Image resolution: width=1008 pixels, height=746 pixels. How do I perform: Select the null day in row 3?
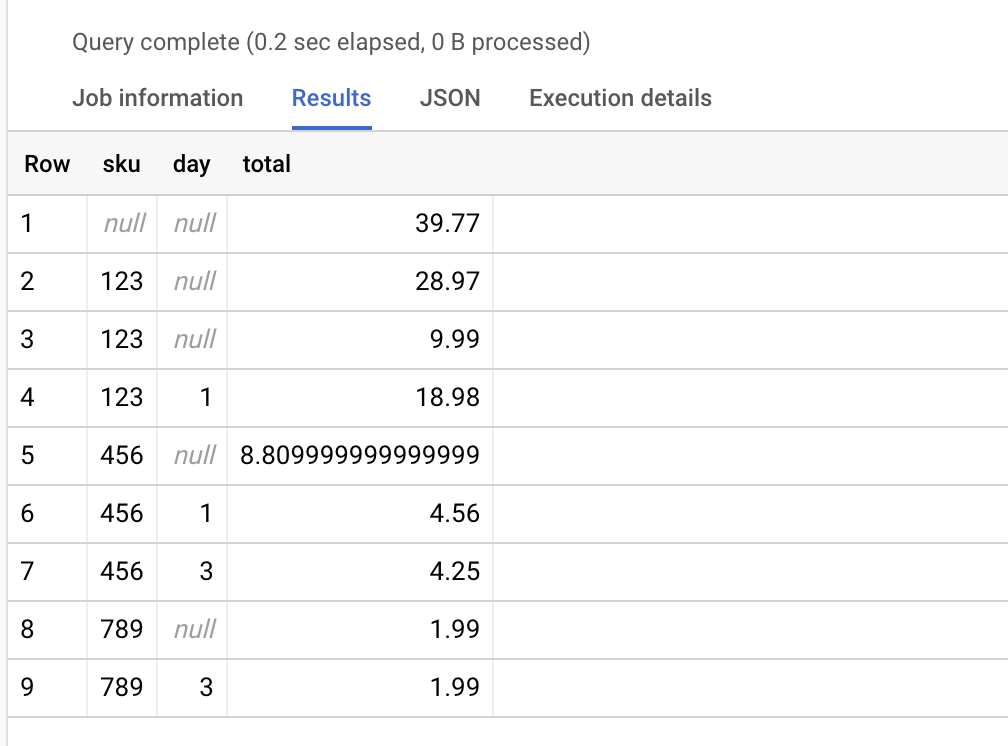(194, 339)
